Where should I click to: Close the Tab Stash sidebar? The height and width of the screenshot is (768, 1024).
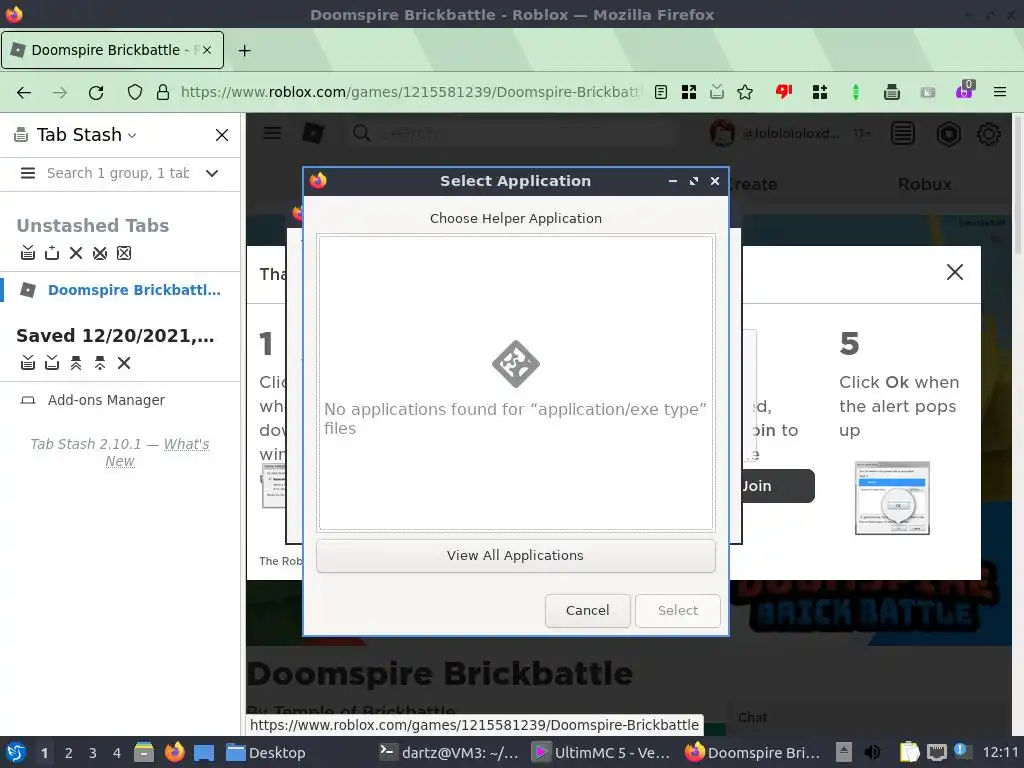222,135
